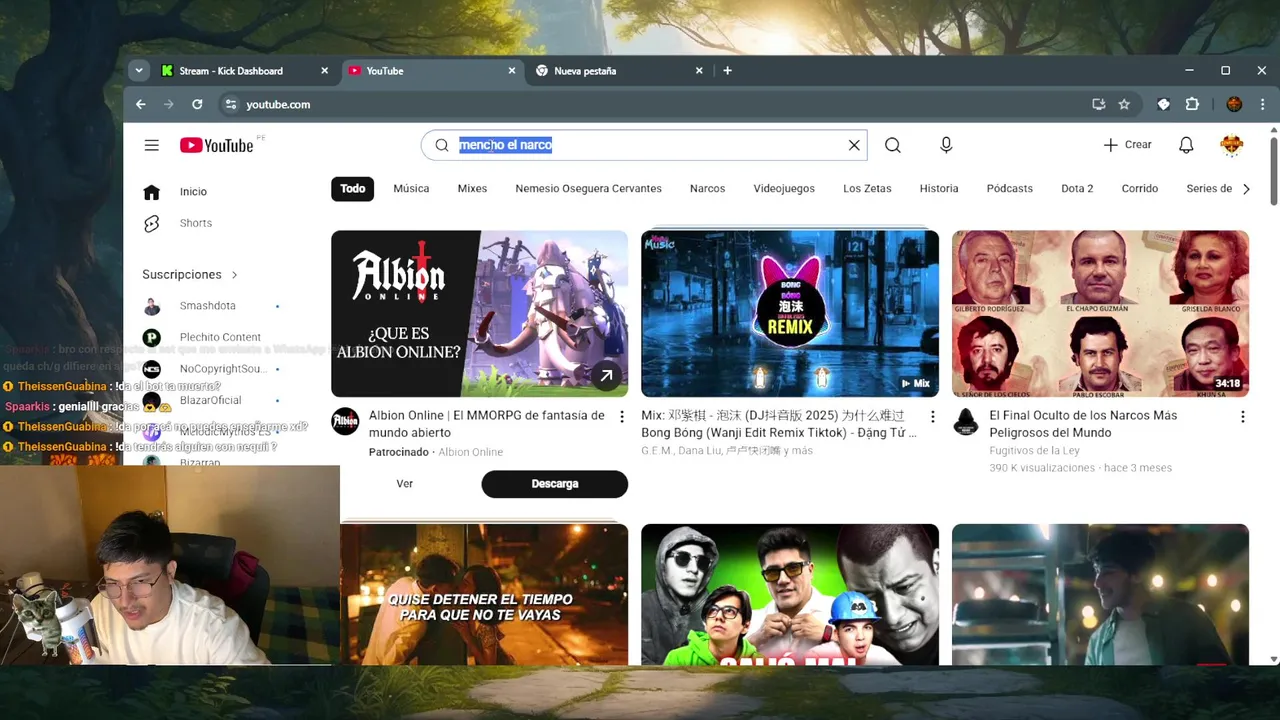The image size is (1280, 720).
Task: Click the Crear button
Action: pos(1128,145)
